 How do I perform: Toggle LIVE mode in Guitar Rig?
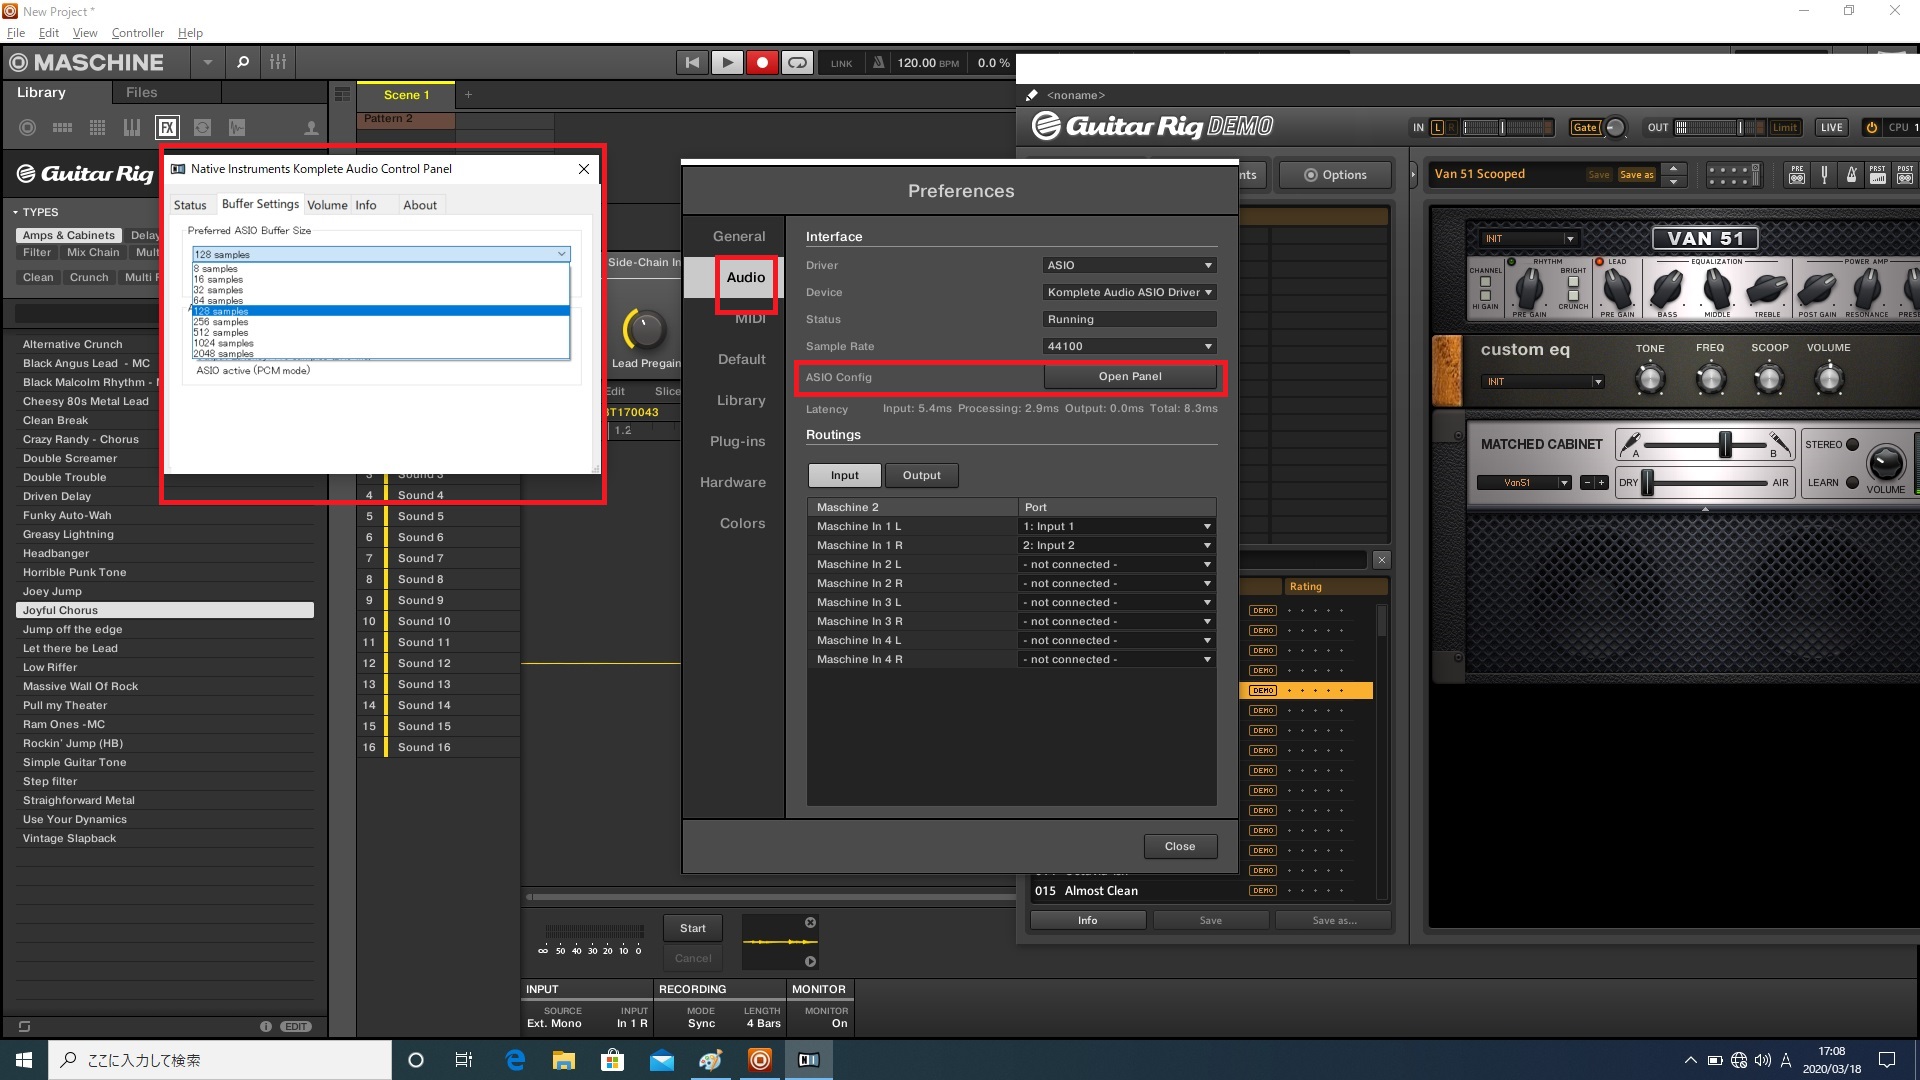pos(1831,127)
